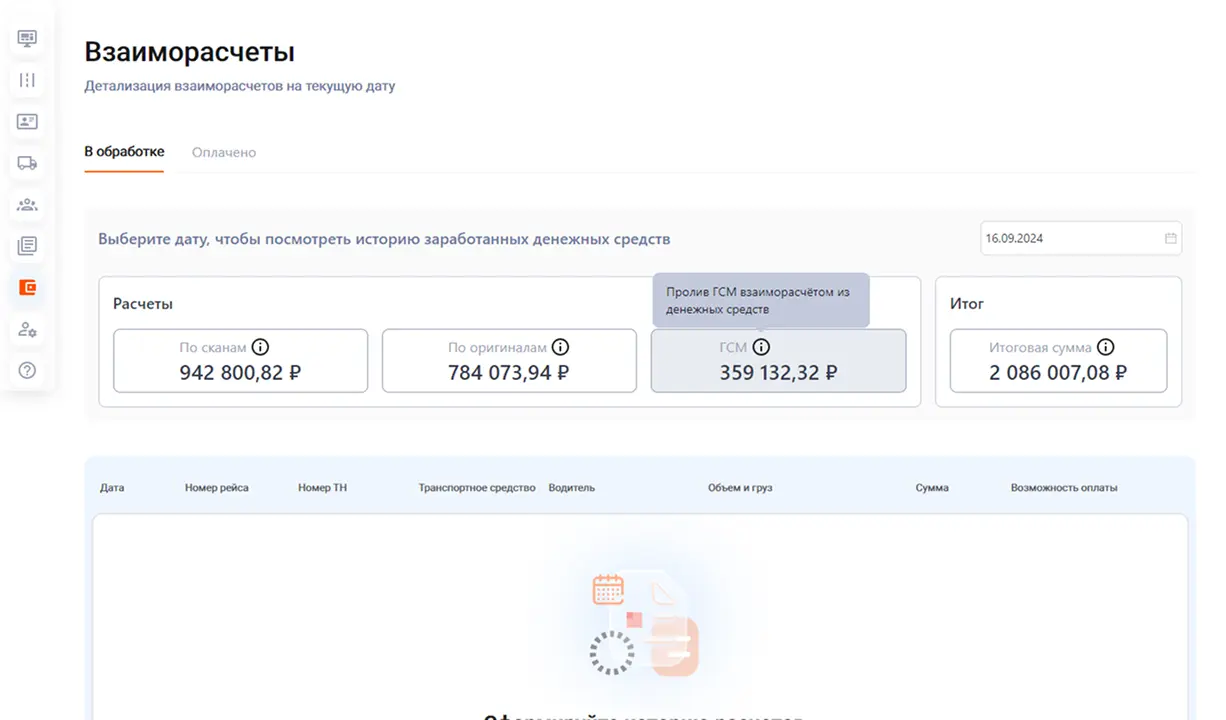Image resolution: width=1226 pixels, height=720 pixels.
Task: Click the road routes sidebar icon
Action: (x=27, y=80)
